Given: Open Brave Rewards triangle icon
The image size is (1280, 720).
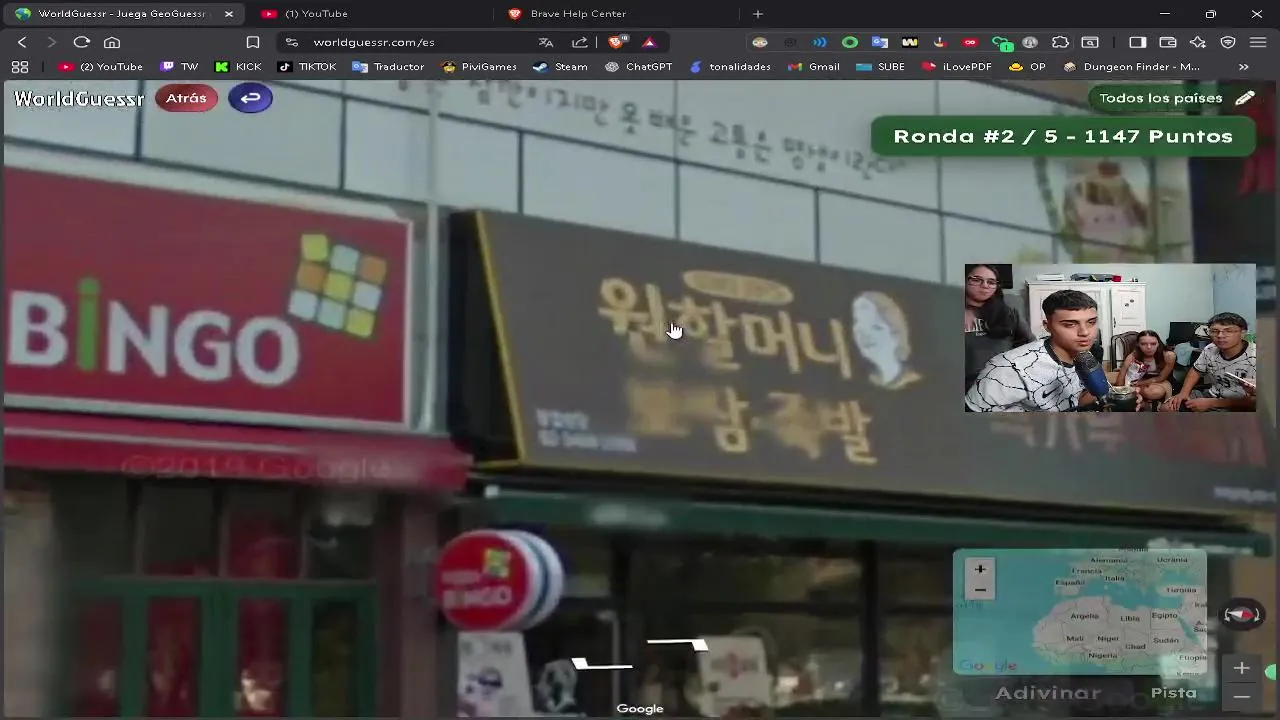Looking at the screenshot, I should [649, 42].
